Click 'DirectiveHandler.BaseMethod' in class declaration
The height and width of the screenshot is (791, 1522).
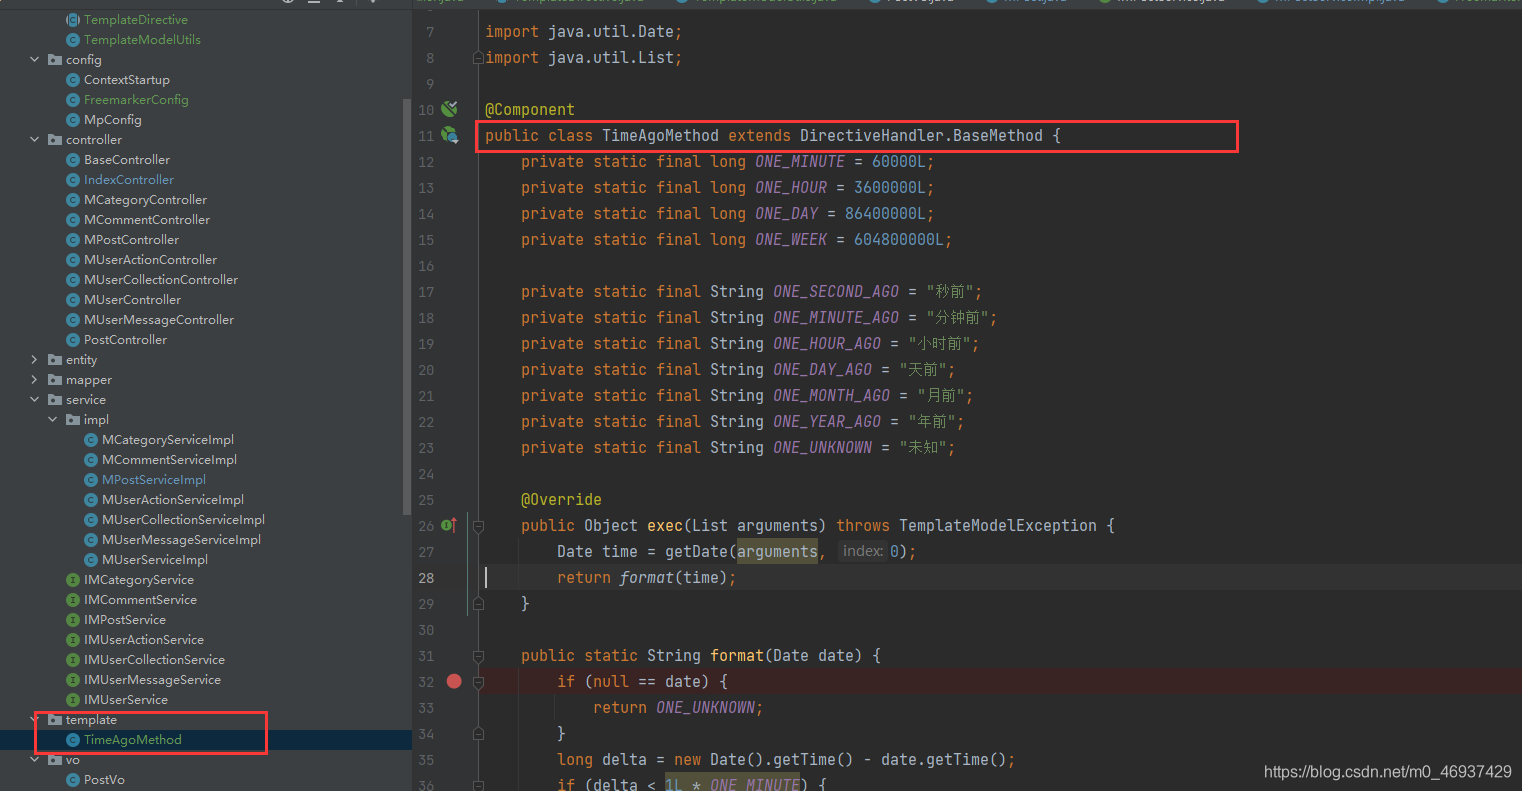921,135
